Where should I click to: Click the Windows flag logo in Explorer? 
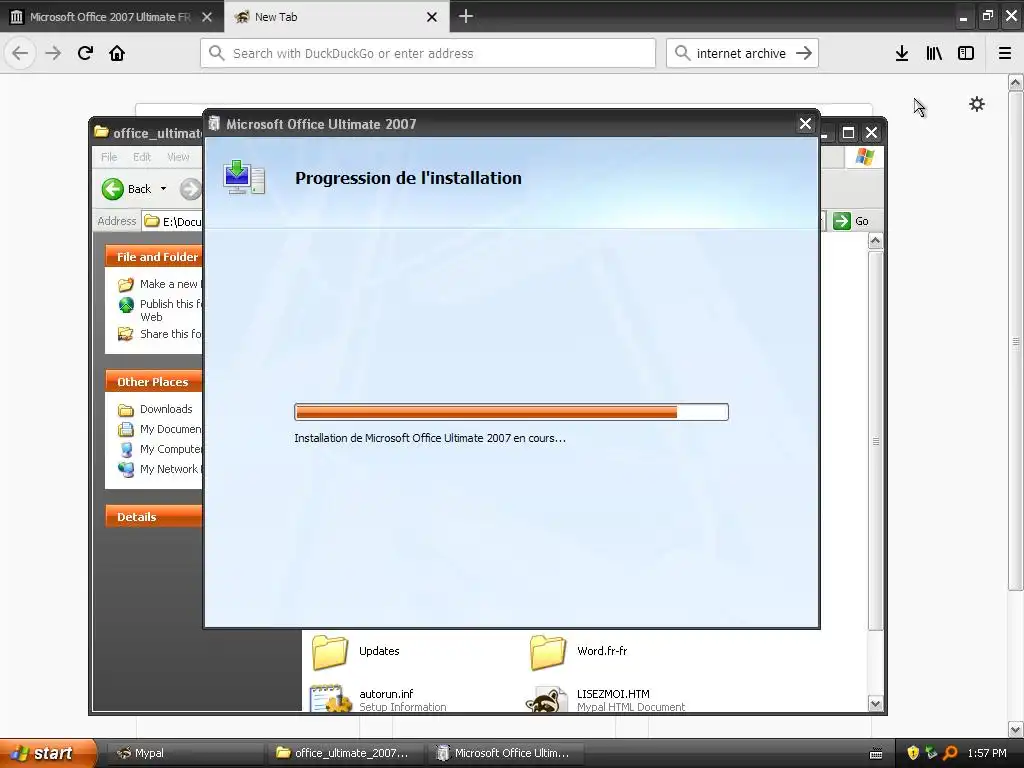[865, 157]
